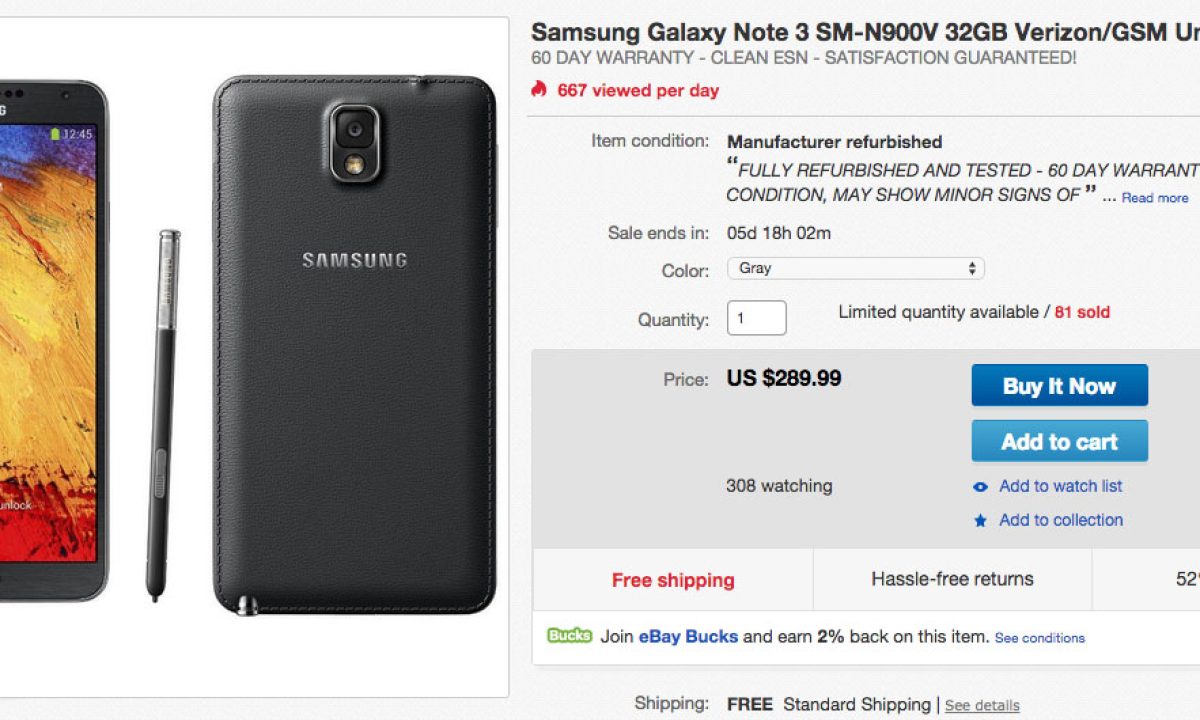Image resolution: width=1200 pixels, height=720 pixels.
Task: Open the eBay Bucks link
Action: pos(688,636)
